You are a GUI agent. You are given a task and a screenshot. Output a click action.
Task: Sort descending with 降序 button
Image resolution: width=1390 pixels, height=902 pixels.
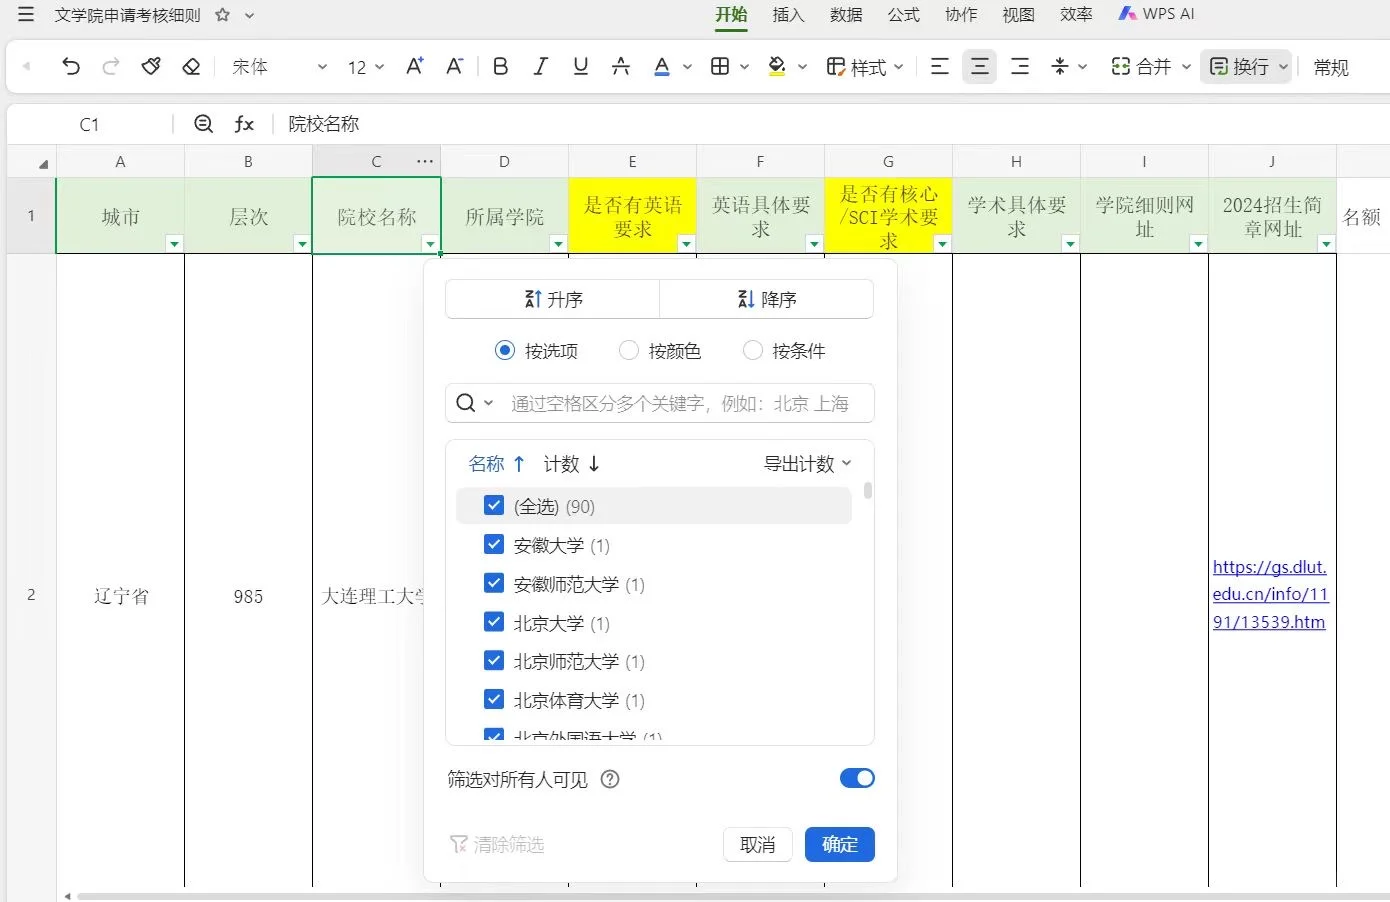(766, 299)
